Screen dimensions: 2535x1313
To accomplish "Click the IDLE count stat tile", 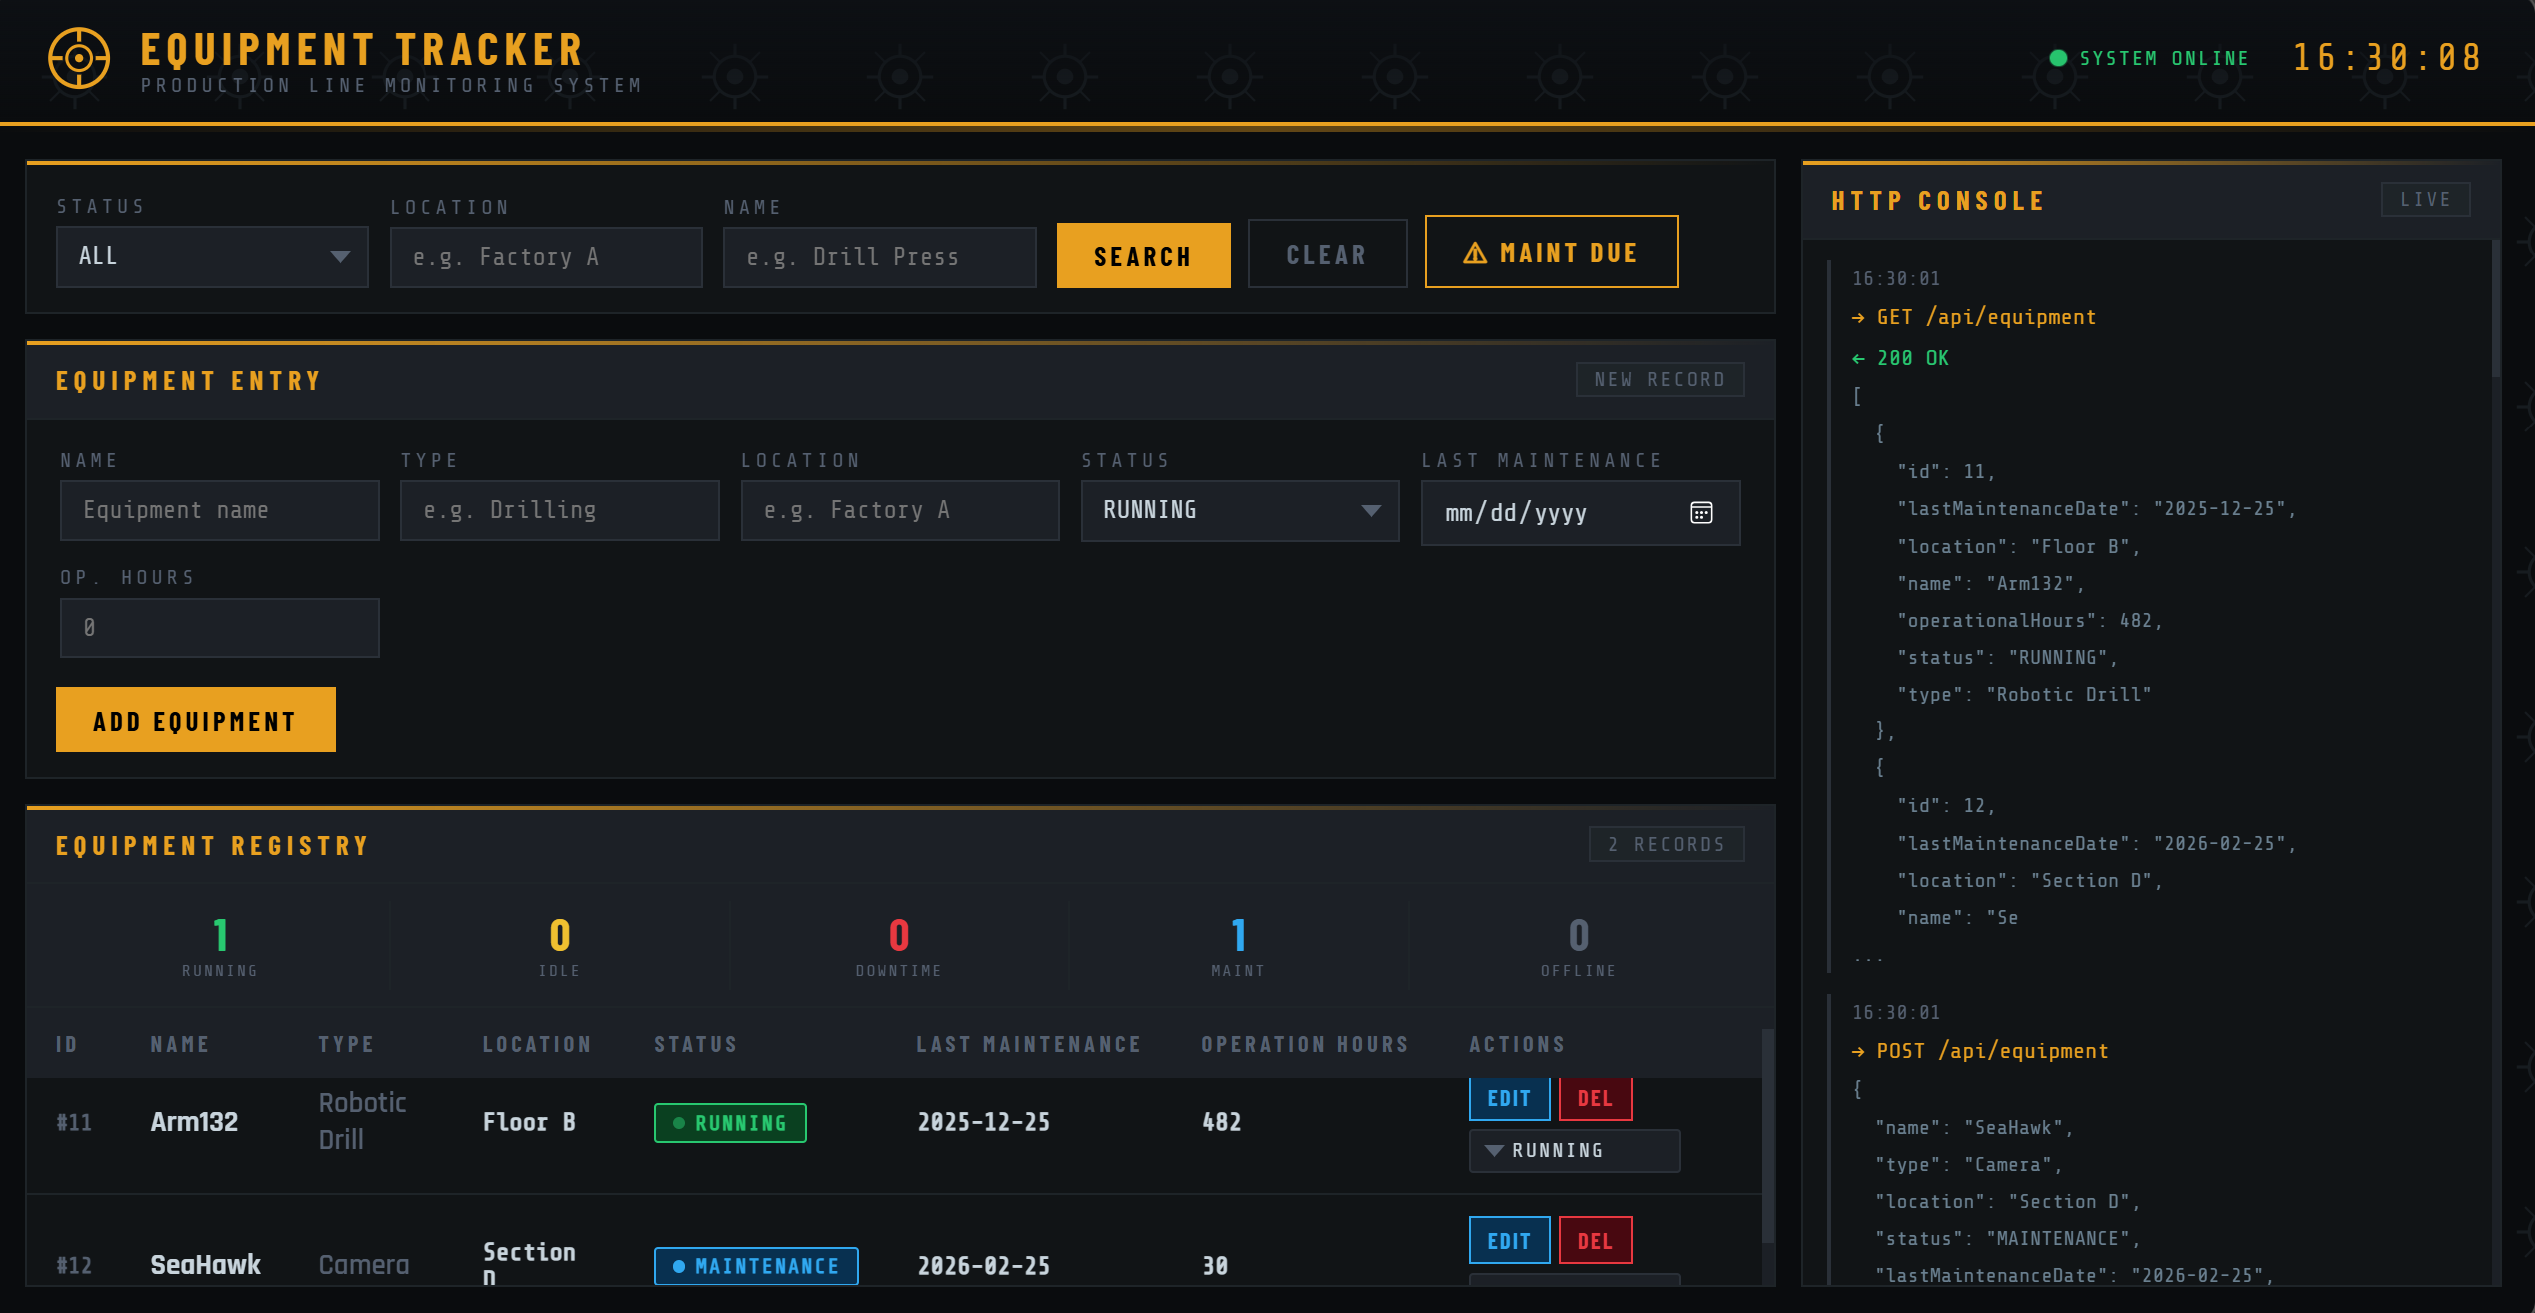I will pos(560,946).
